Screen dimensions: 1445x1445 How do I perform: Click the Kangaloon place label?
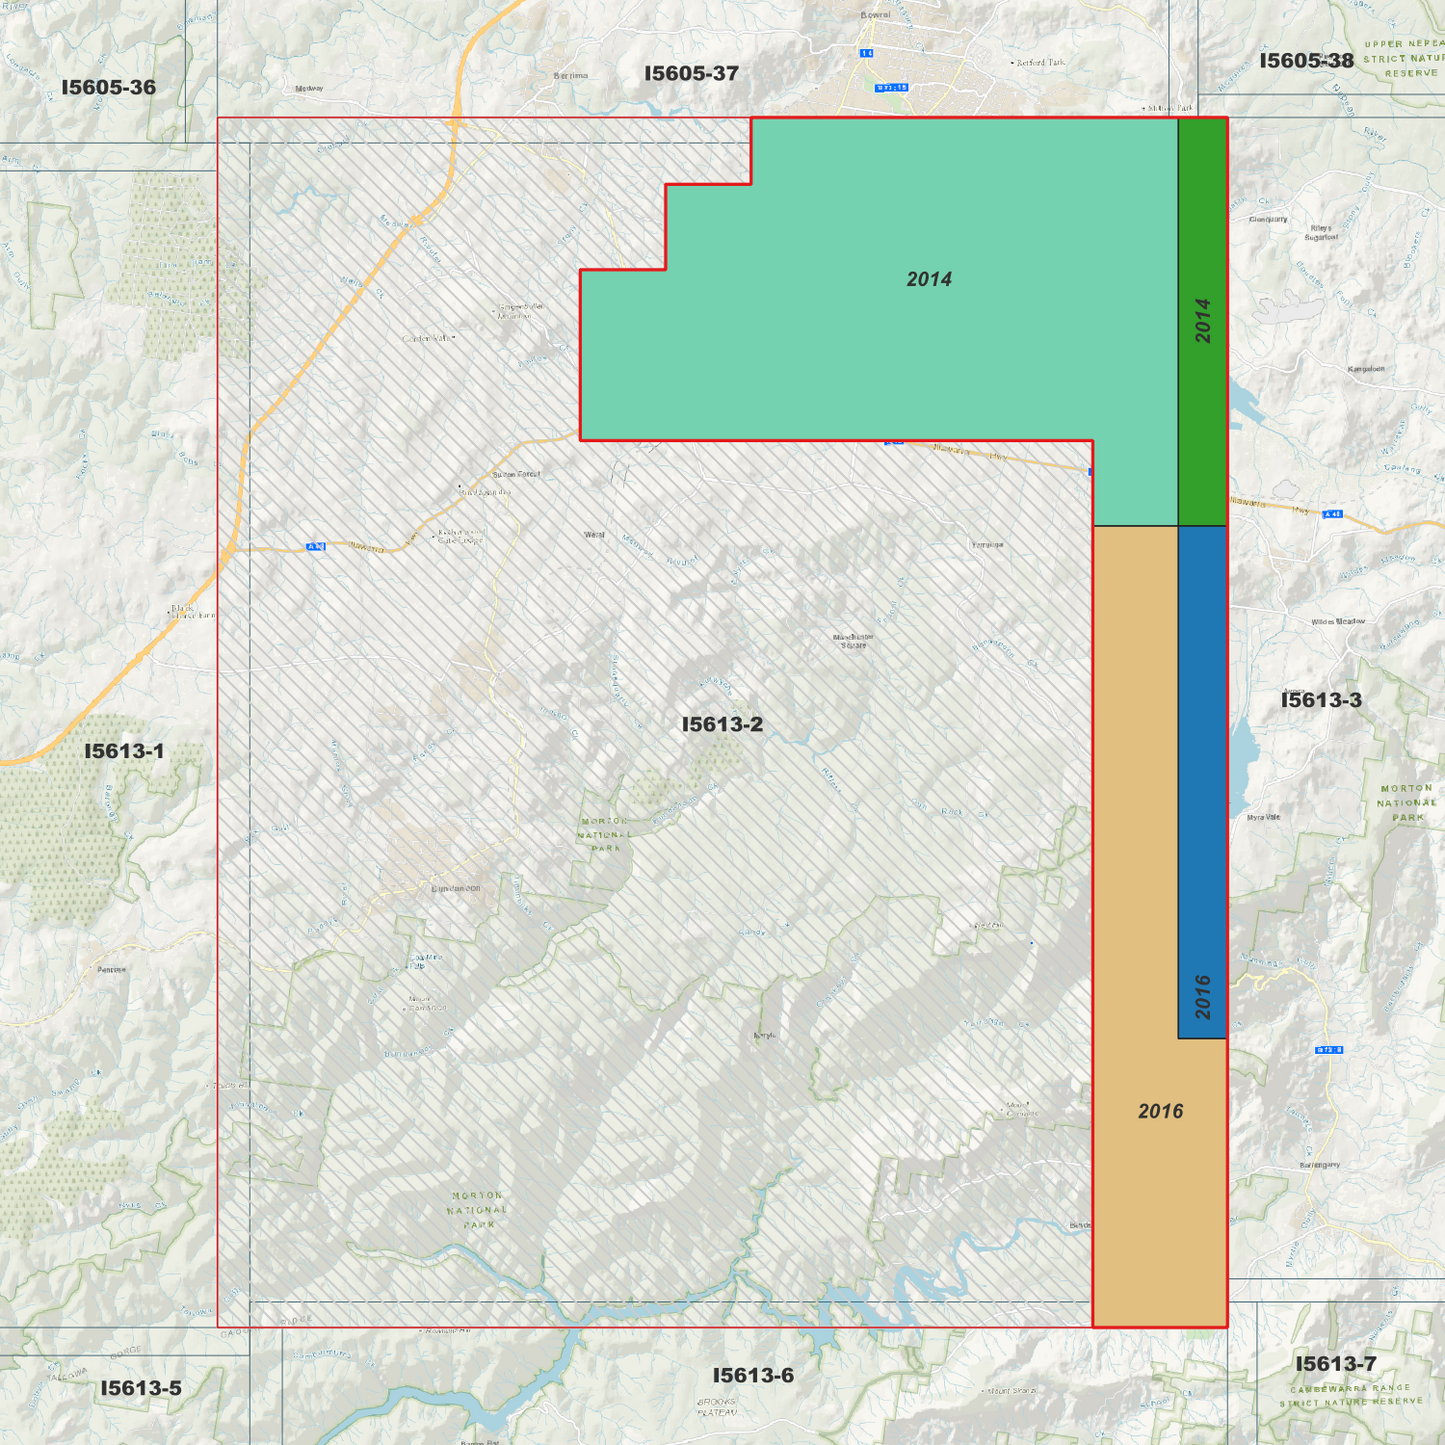coord(1366,369)
